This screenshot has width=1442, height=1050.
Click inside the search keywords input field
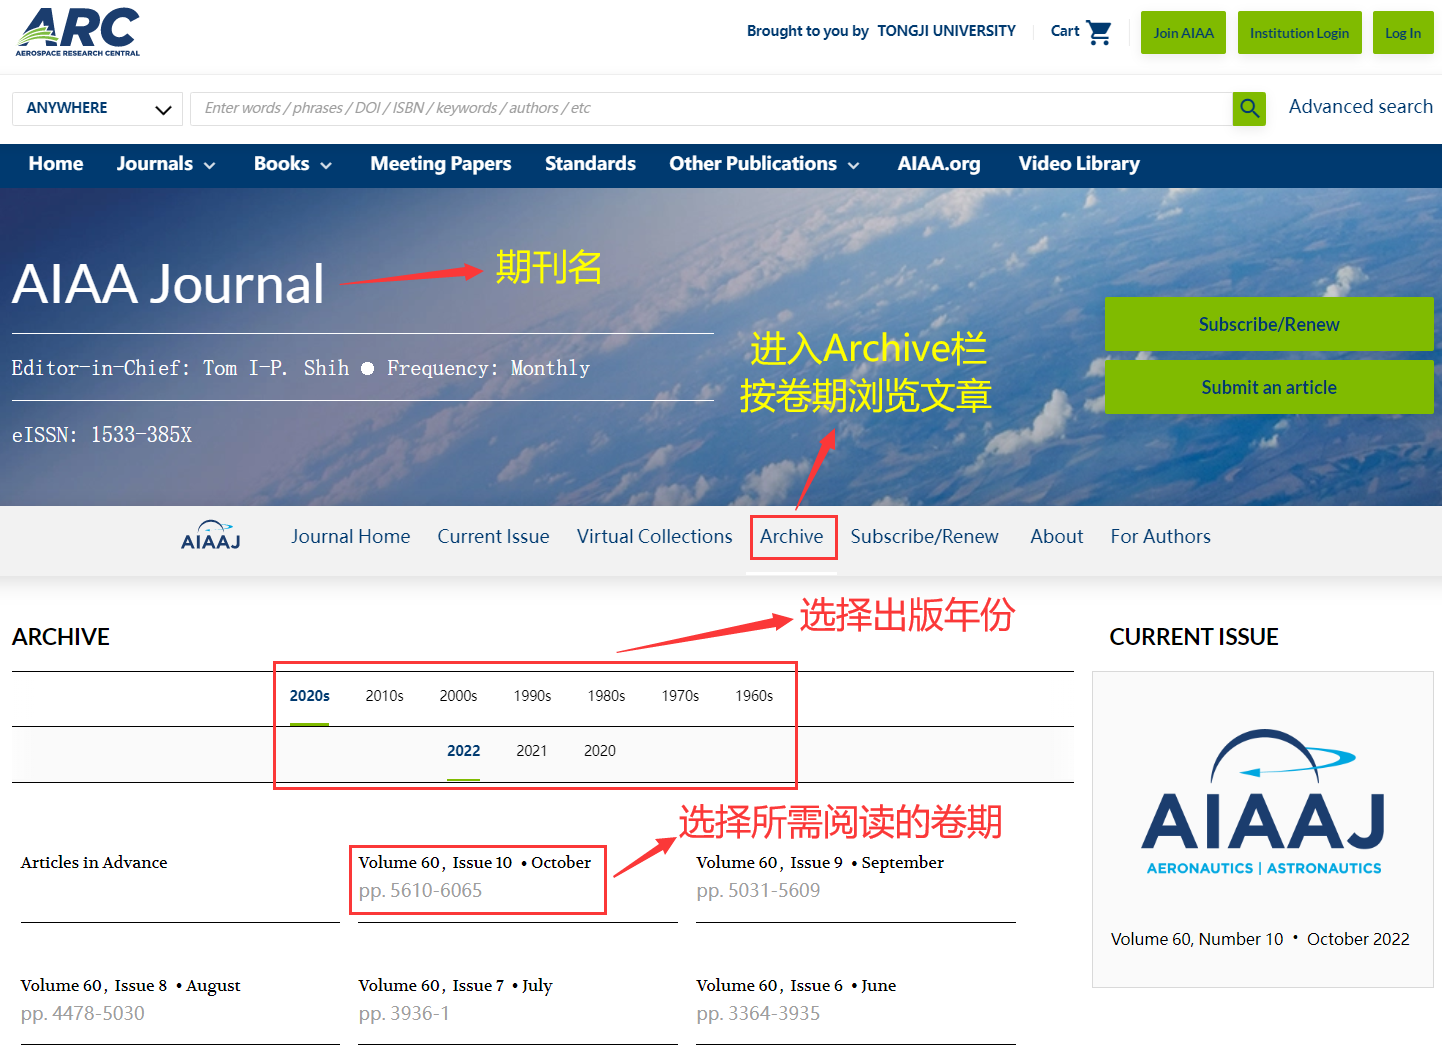pos(710,108)
